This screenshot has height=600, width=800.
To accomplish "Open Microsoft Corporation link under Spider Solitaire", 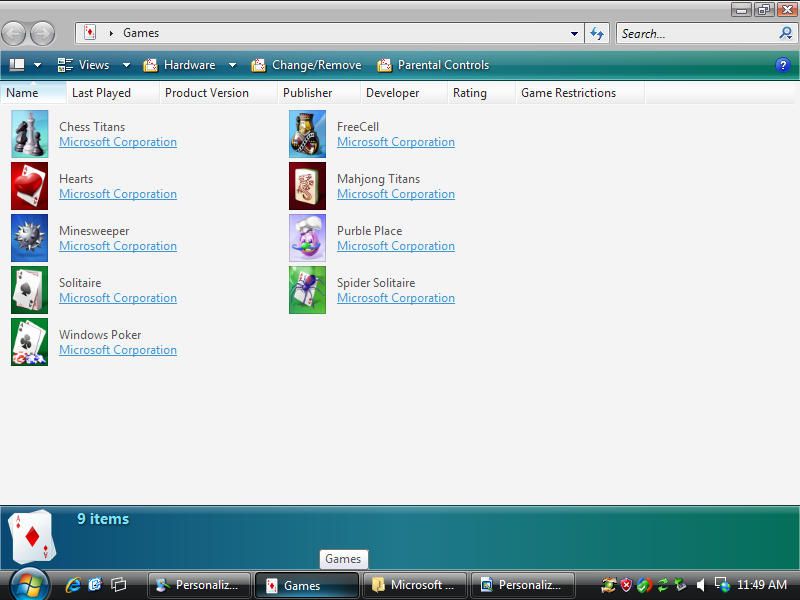I will (x=396, y=298).
